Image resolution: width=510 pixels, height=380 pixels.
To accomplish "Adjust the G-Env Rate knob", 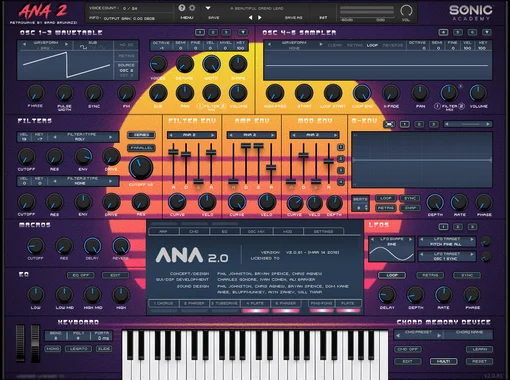I will pyautogui.click(x=459, y=202).
